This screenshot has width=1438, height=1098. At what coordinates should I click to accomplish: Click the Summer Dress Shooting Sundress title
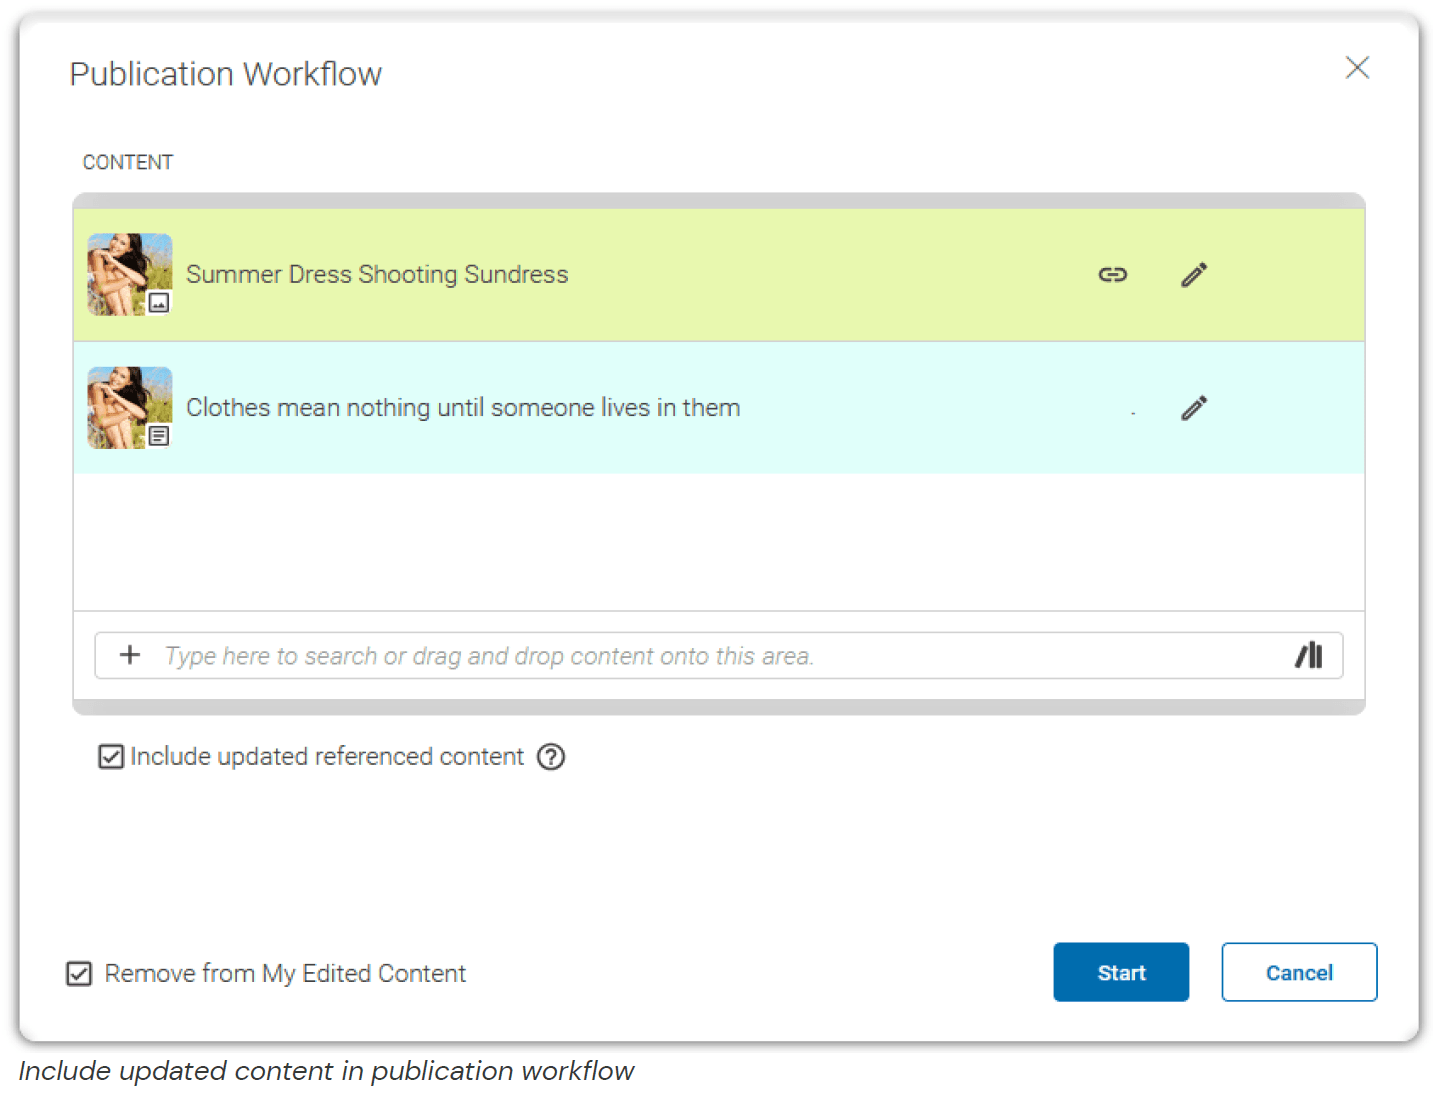tap(377, 275)
